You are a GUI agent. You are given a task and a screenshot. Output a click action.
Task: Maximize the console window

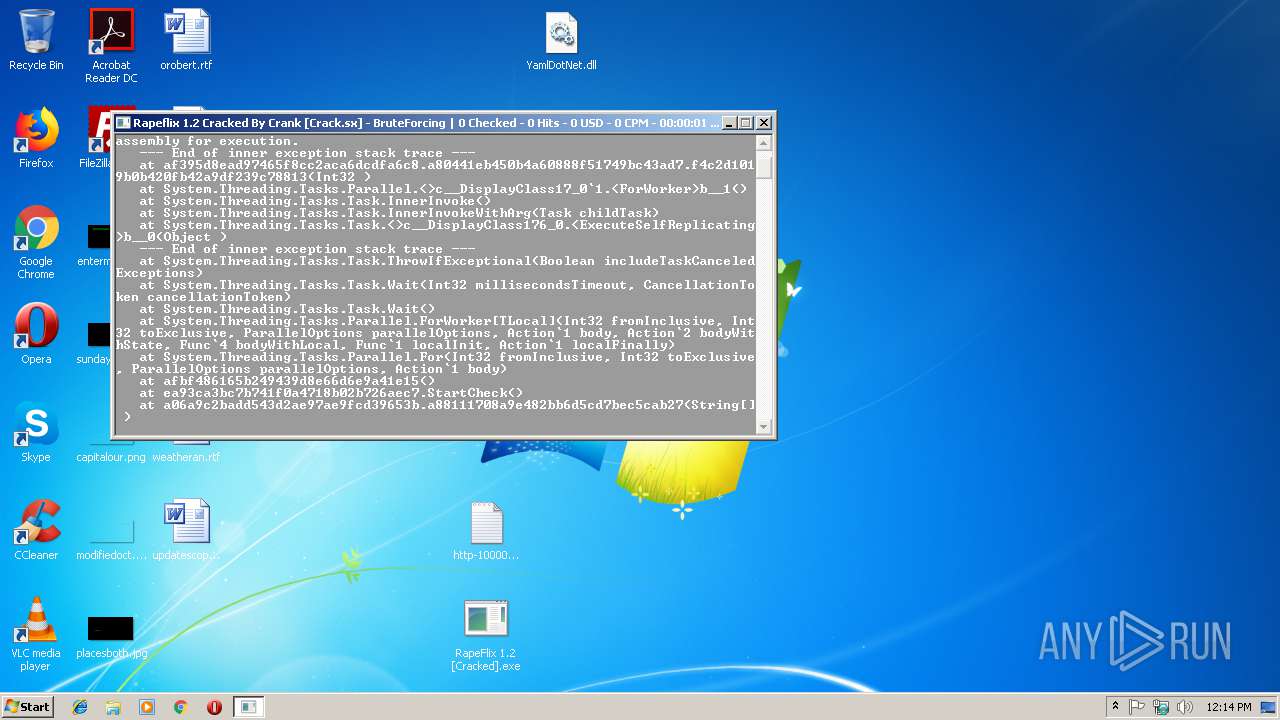746,123
